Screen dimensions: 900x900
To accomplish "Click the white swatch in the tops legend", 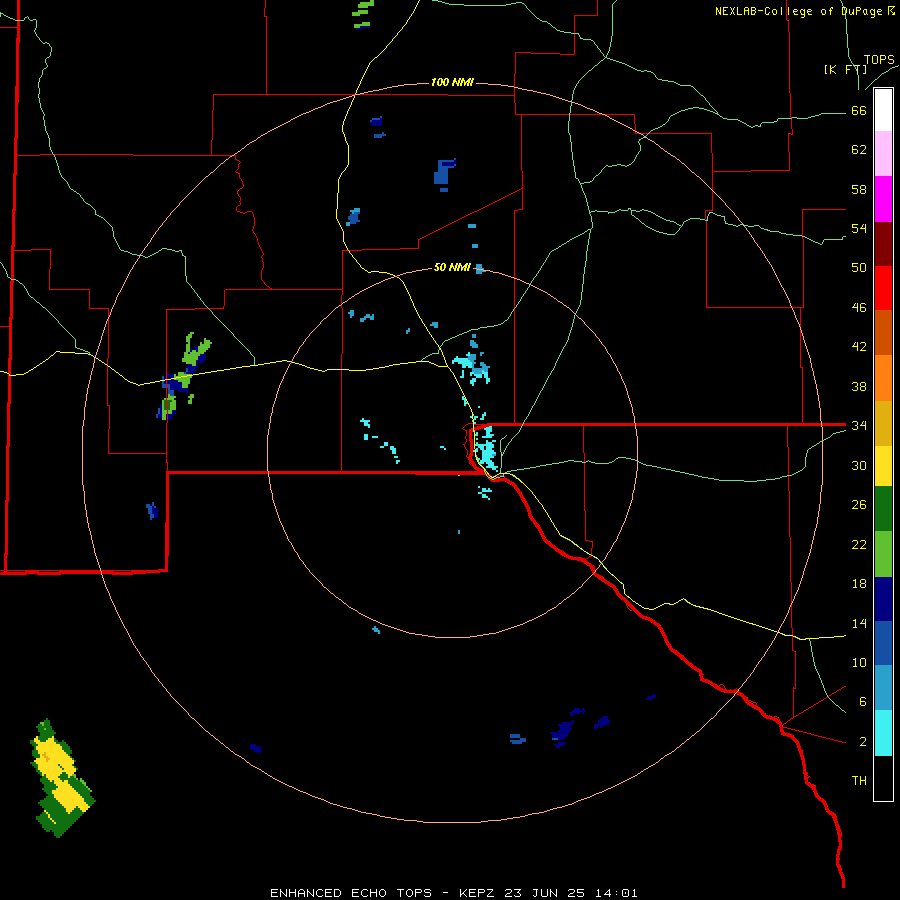I will point(883,110).
